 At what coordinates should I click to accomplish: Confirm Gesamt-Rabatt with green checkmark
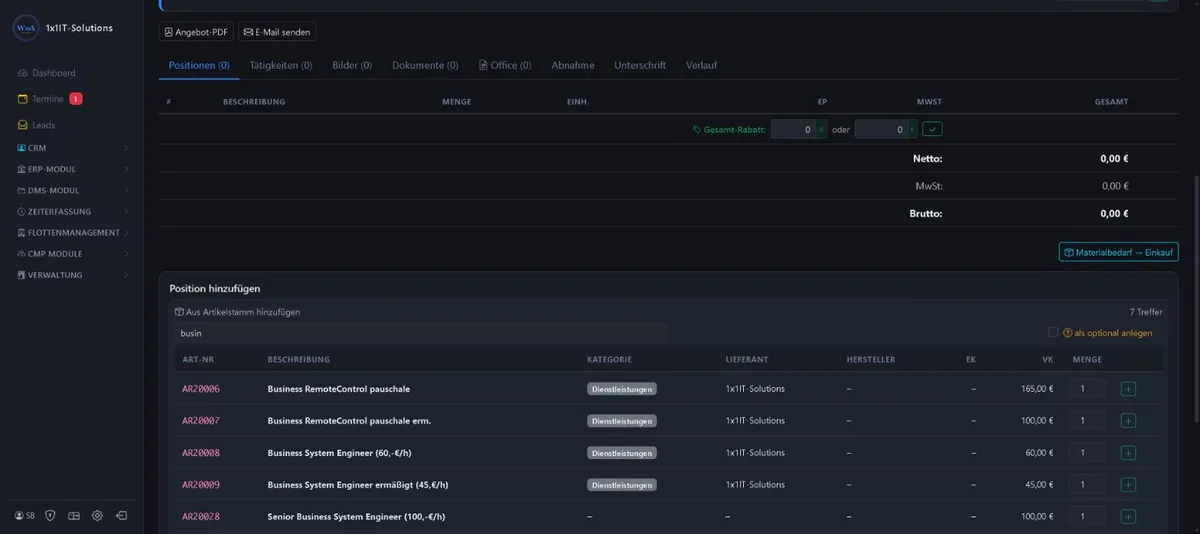(x=932, y=129)
